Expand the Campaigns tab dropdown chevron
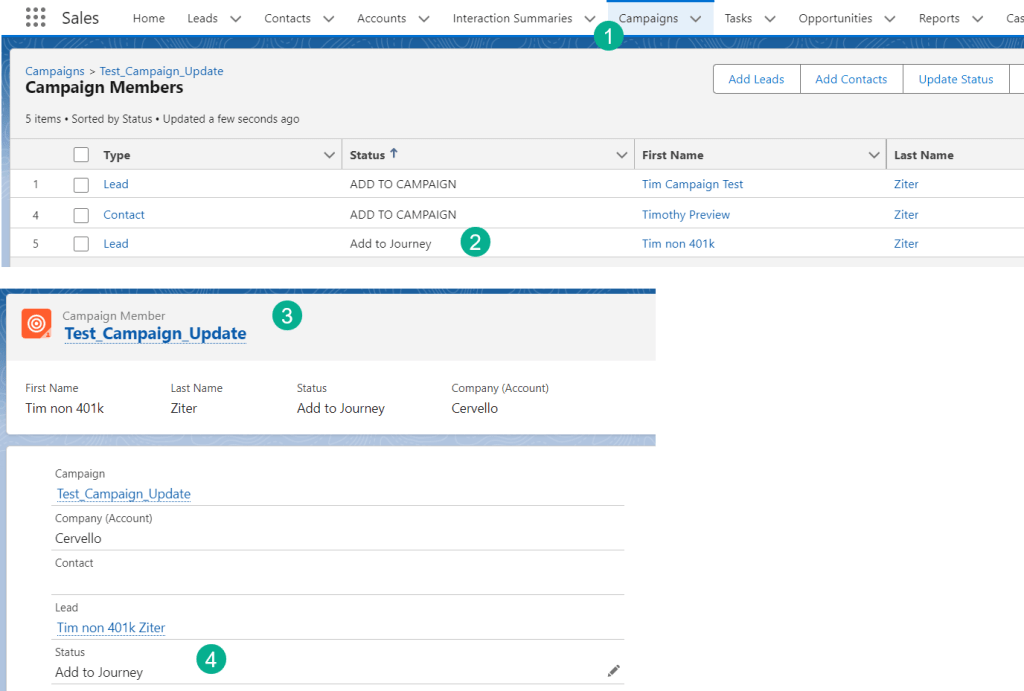This screenshot has width=1024, height=691. [x=695, y=18]
